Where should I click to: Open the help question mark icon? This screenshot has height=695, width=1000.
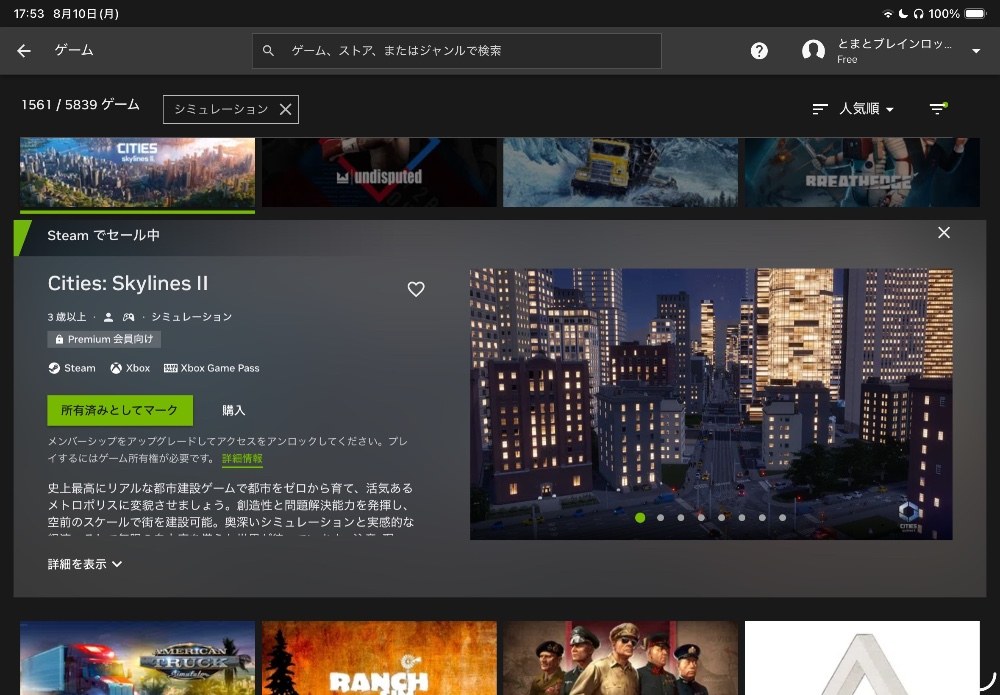tap(759, 51)
